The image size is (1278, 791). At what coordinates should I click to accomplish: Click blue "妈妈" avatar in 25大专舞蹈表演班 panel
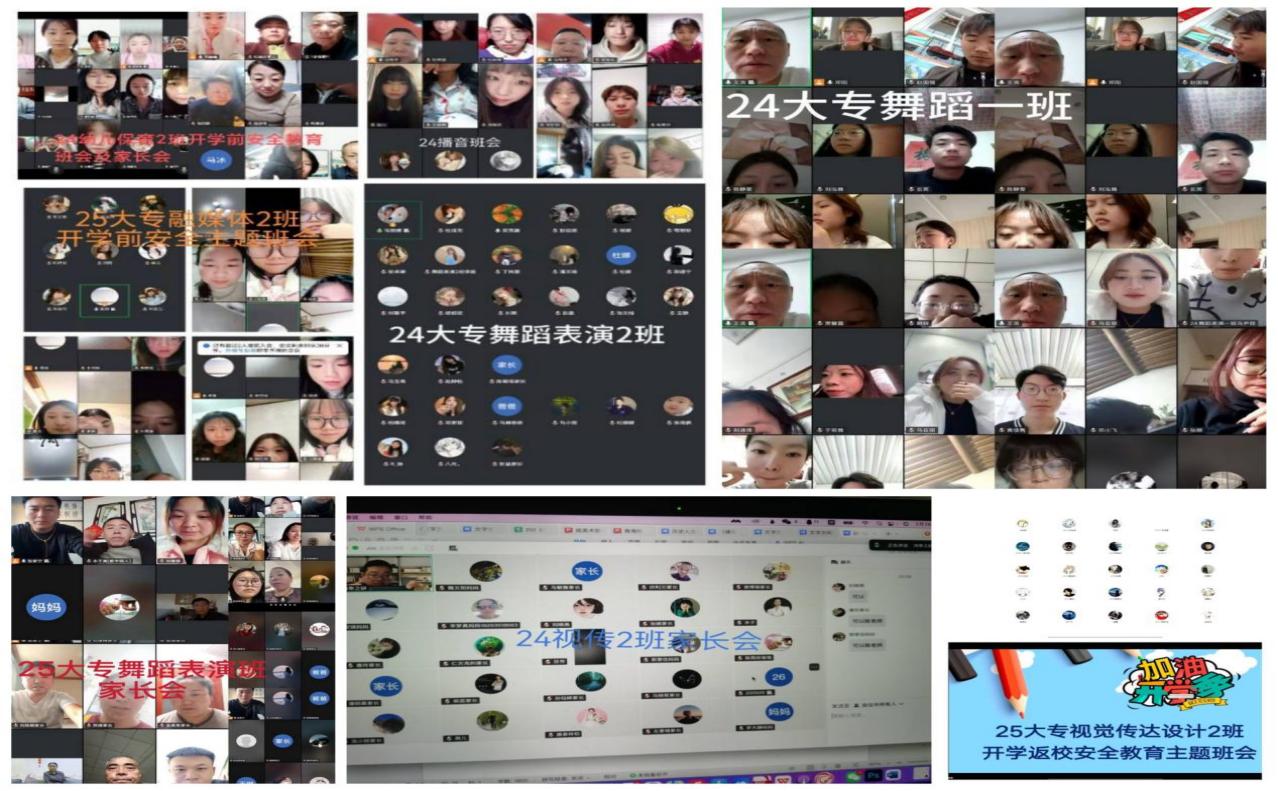pos(40,608)
